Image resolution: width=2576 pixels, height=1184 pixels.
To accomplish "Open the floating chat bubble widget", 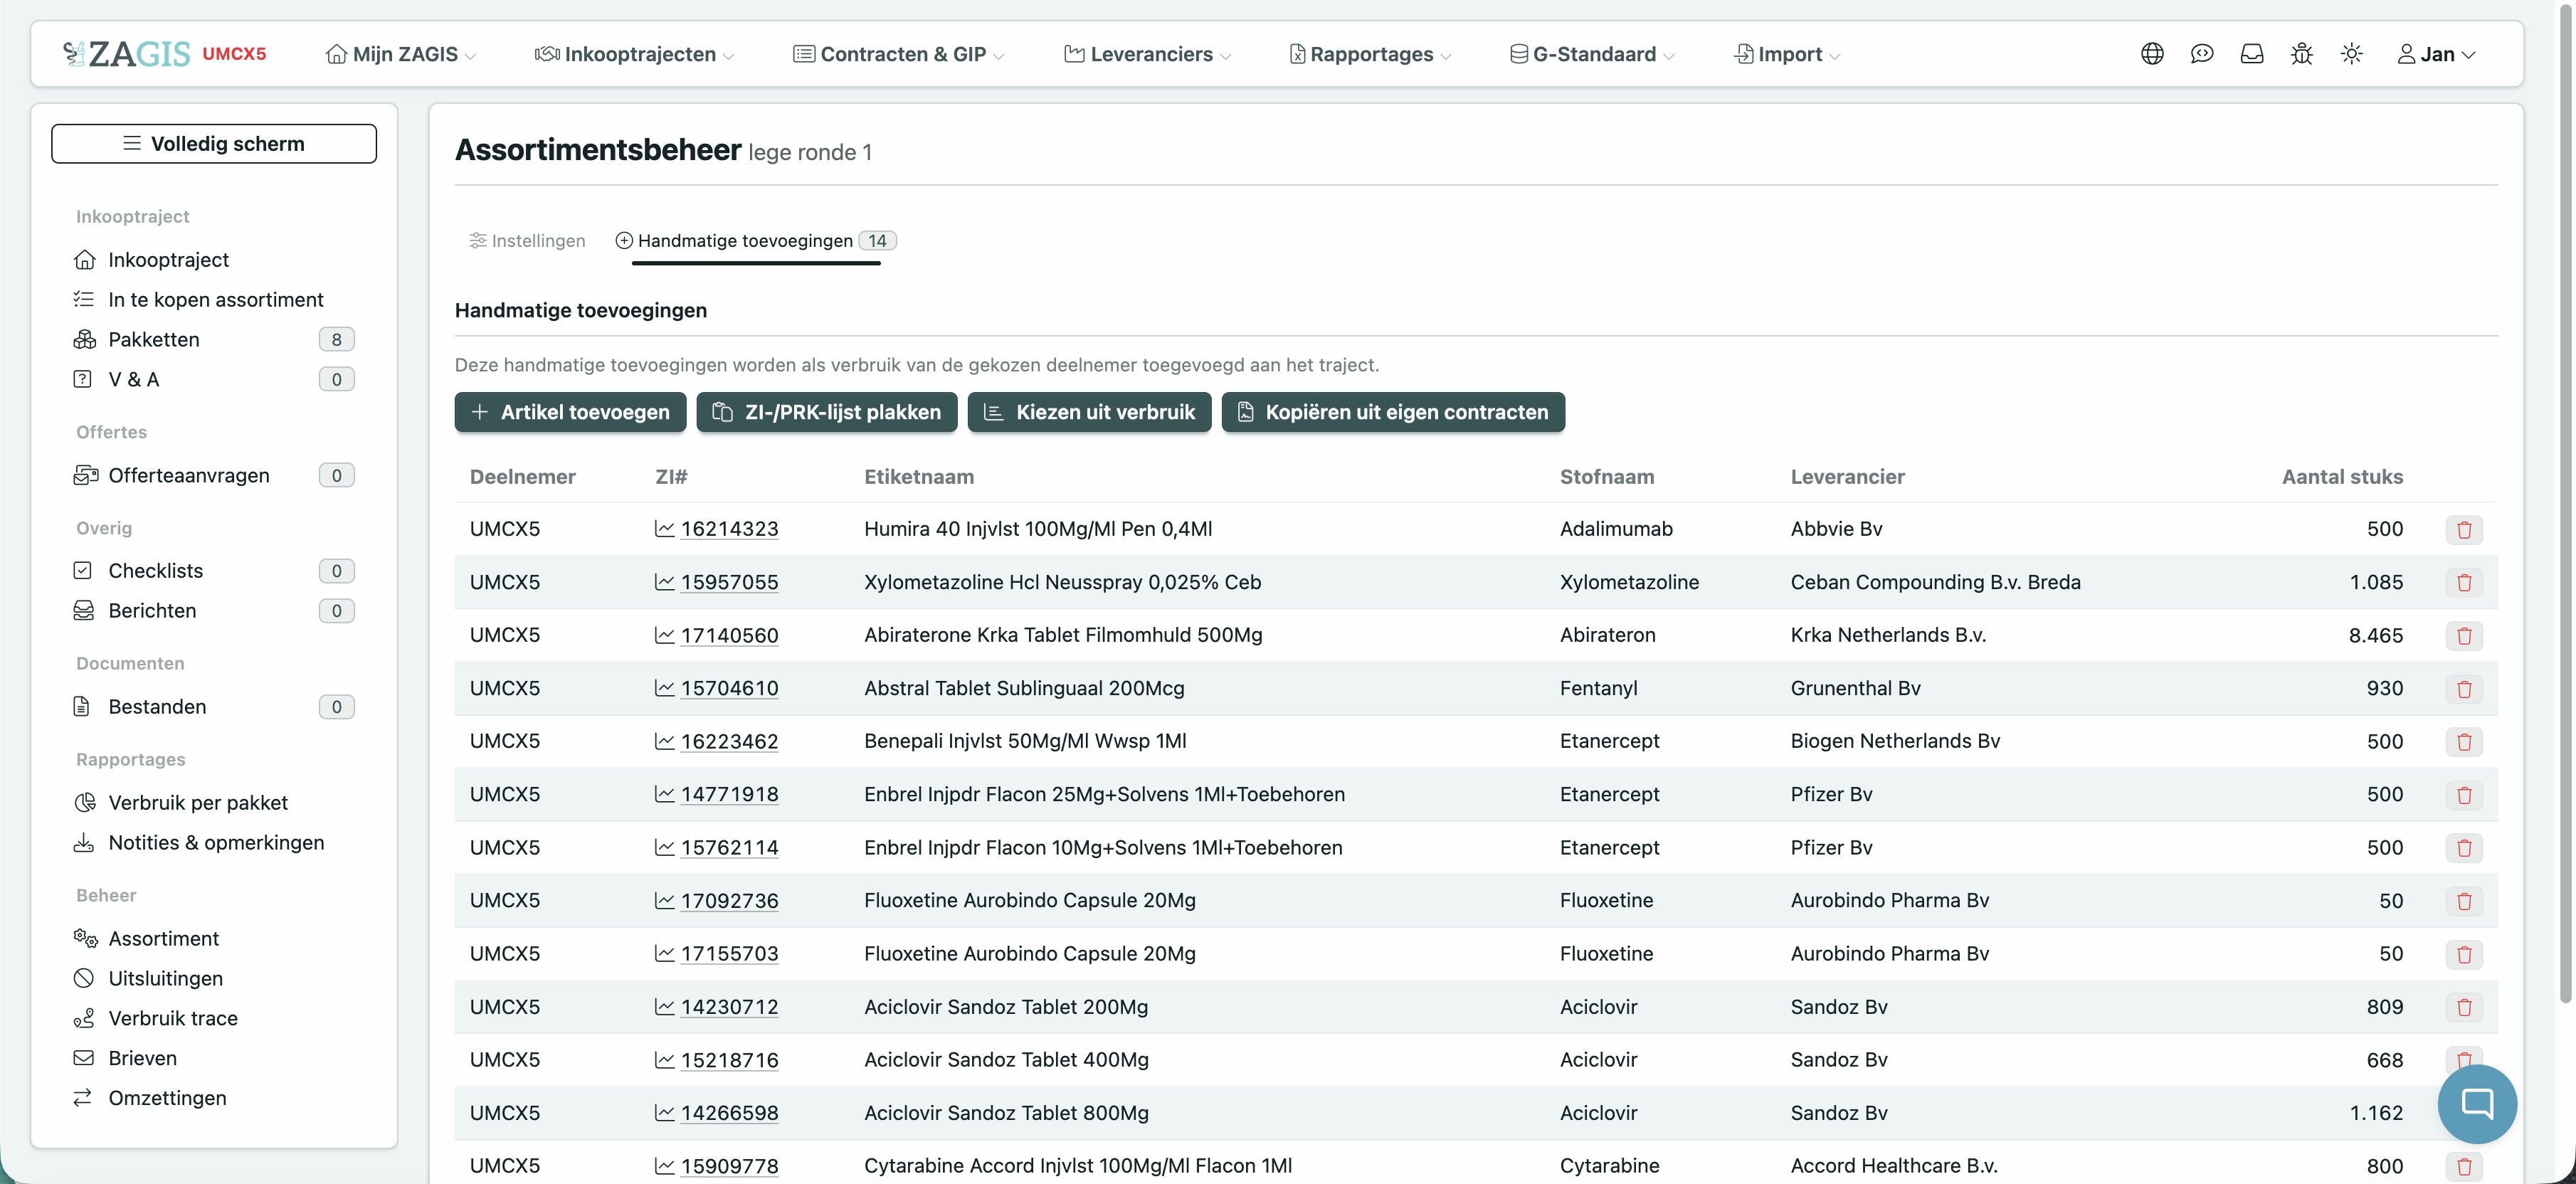I will coord(2476,1103).
